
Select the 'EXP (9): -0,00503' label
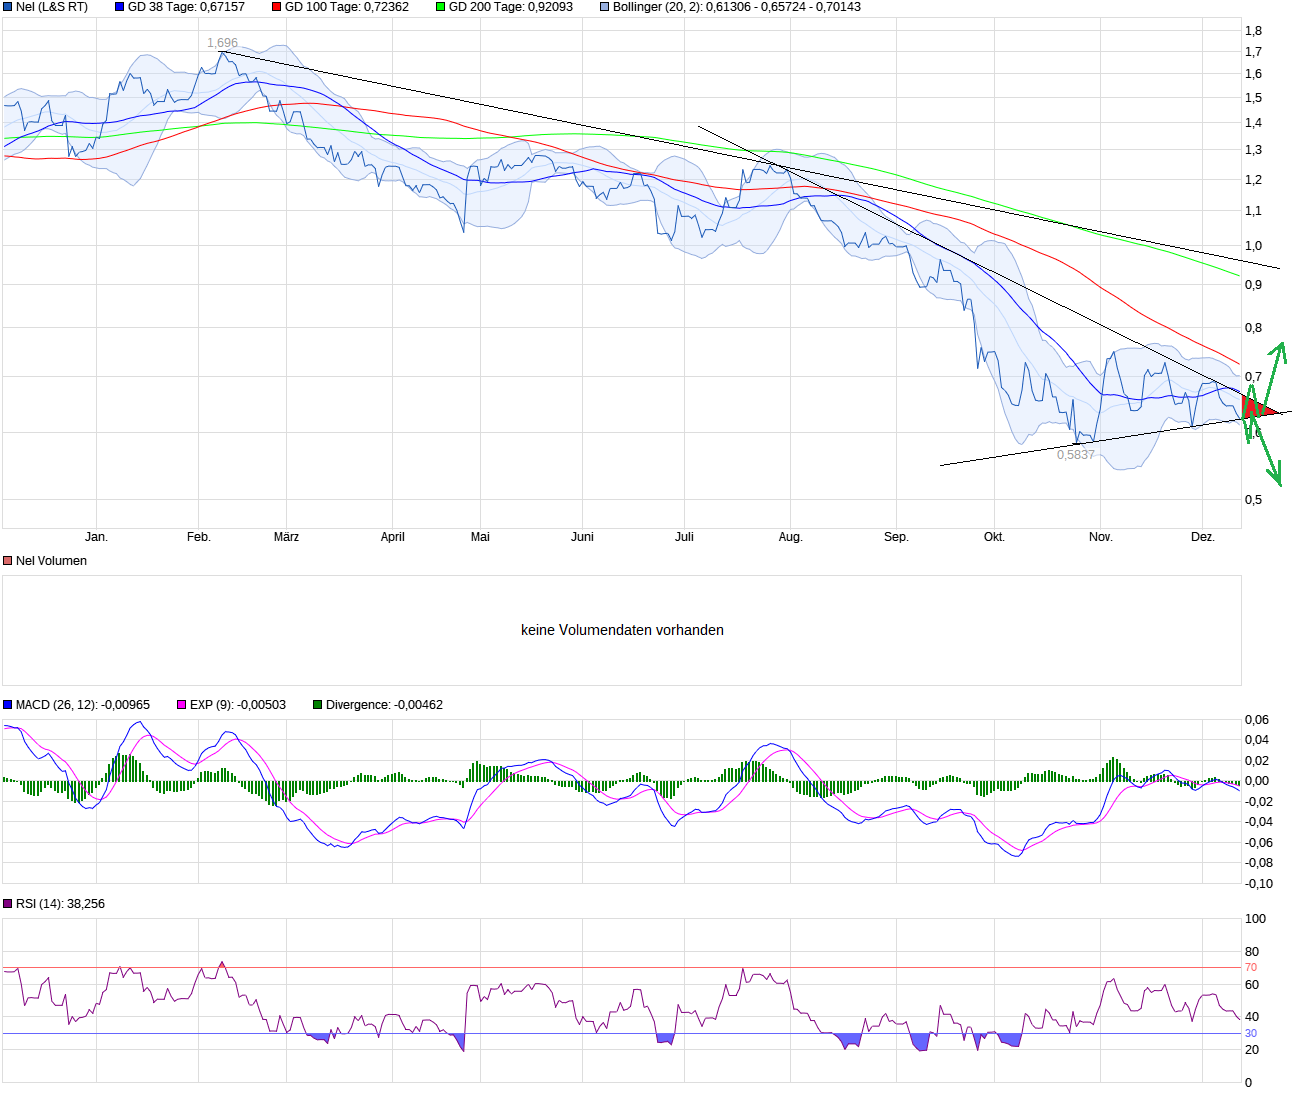coord(238,705)
